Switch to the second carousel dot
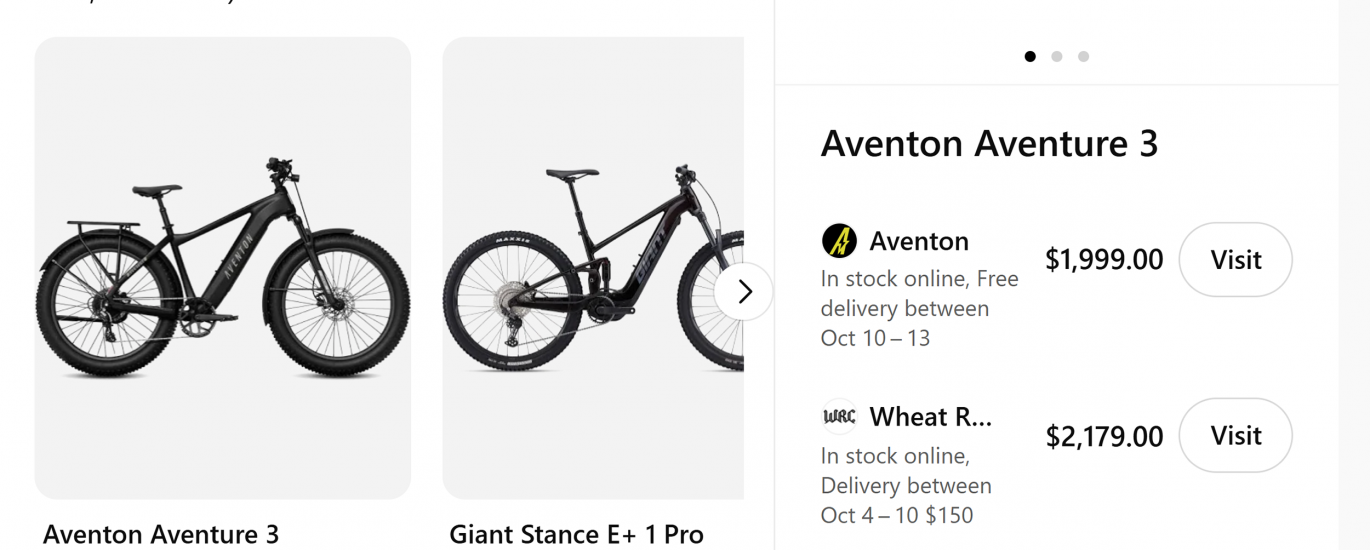This screenshot has height=550, width=1370. (1057, 57)
